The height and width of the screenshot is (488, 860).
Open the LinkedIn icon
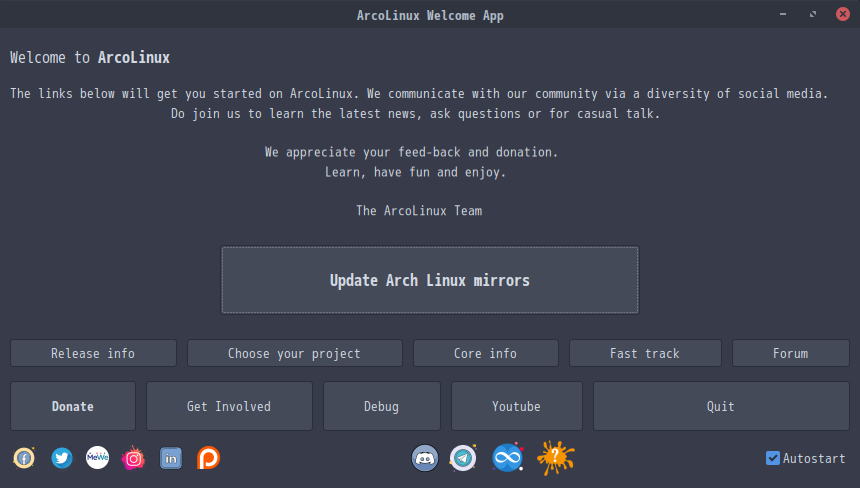tap(171, 458)
